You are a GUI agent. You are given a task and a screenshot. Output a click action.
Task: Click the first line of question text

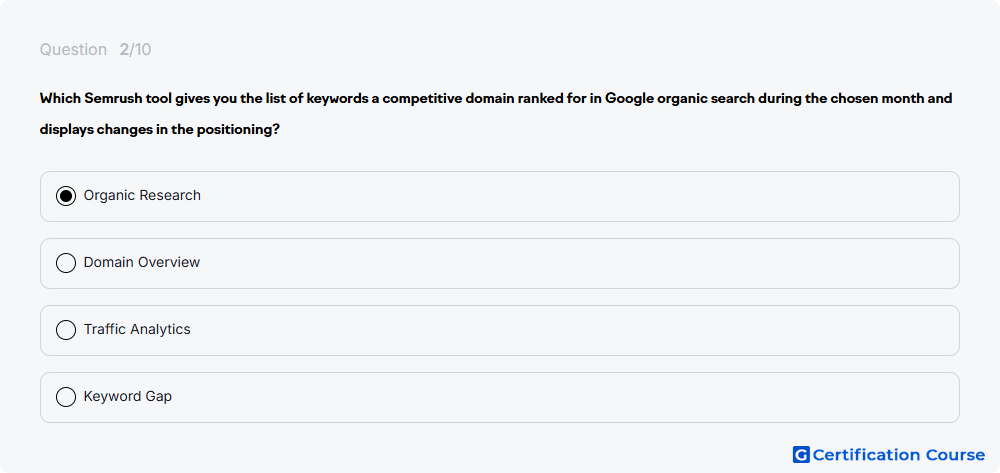(x=496, y=99)
